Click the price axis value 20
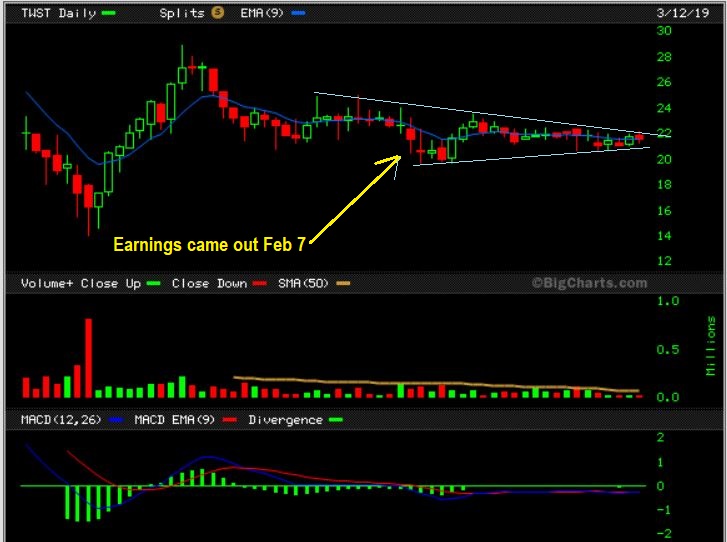The image size is (727, 542). (664, 159)
